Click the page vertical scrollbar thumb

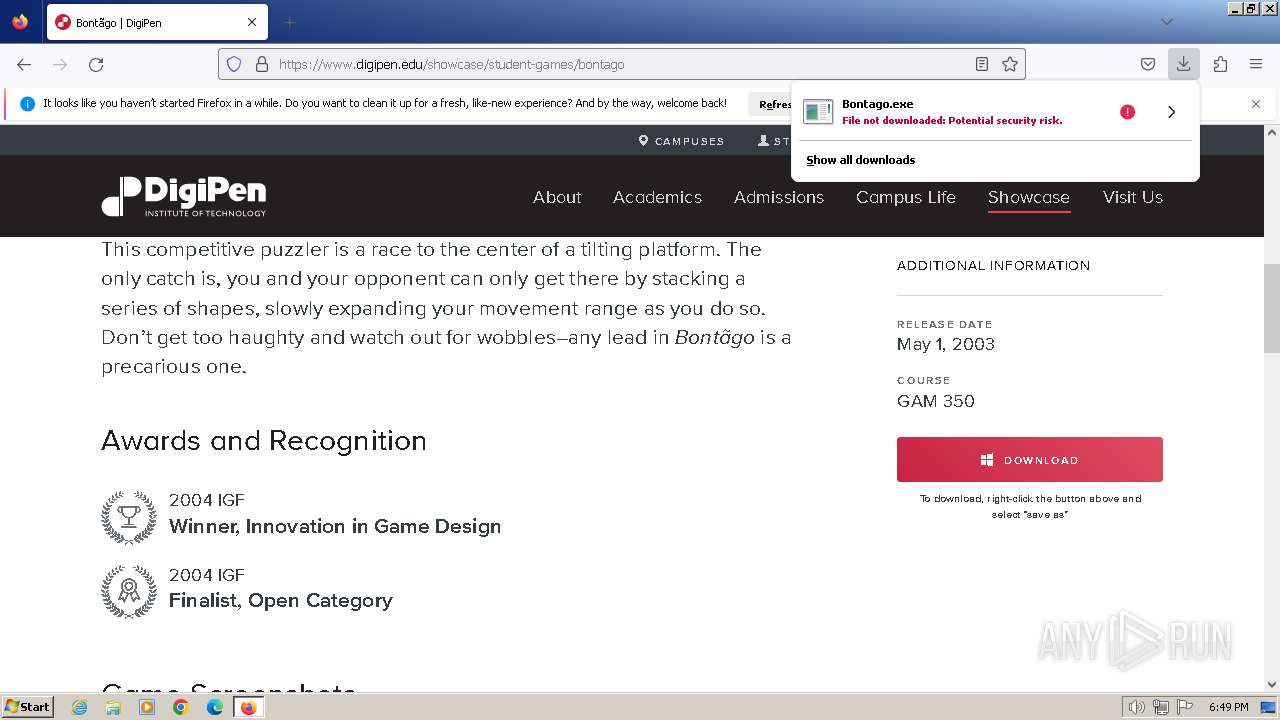(1272, 308)
